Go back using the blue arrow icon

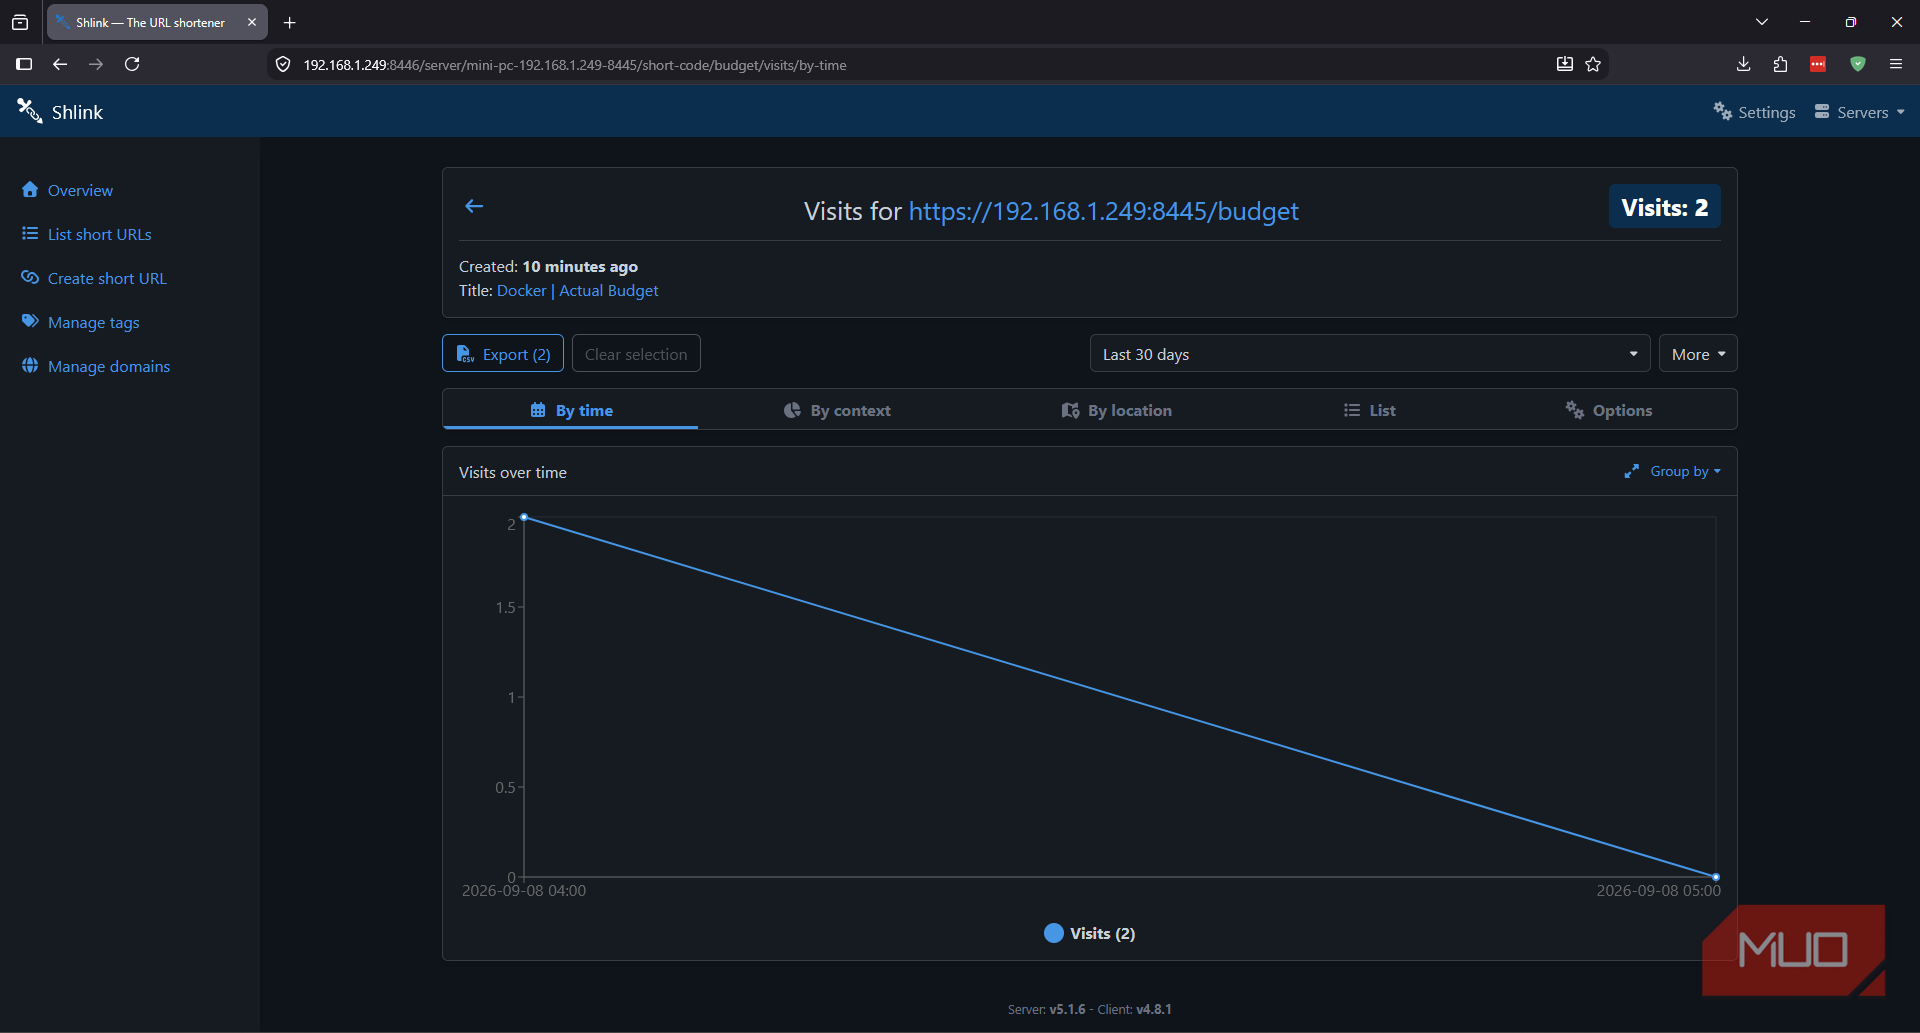click(474, 206)
